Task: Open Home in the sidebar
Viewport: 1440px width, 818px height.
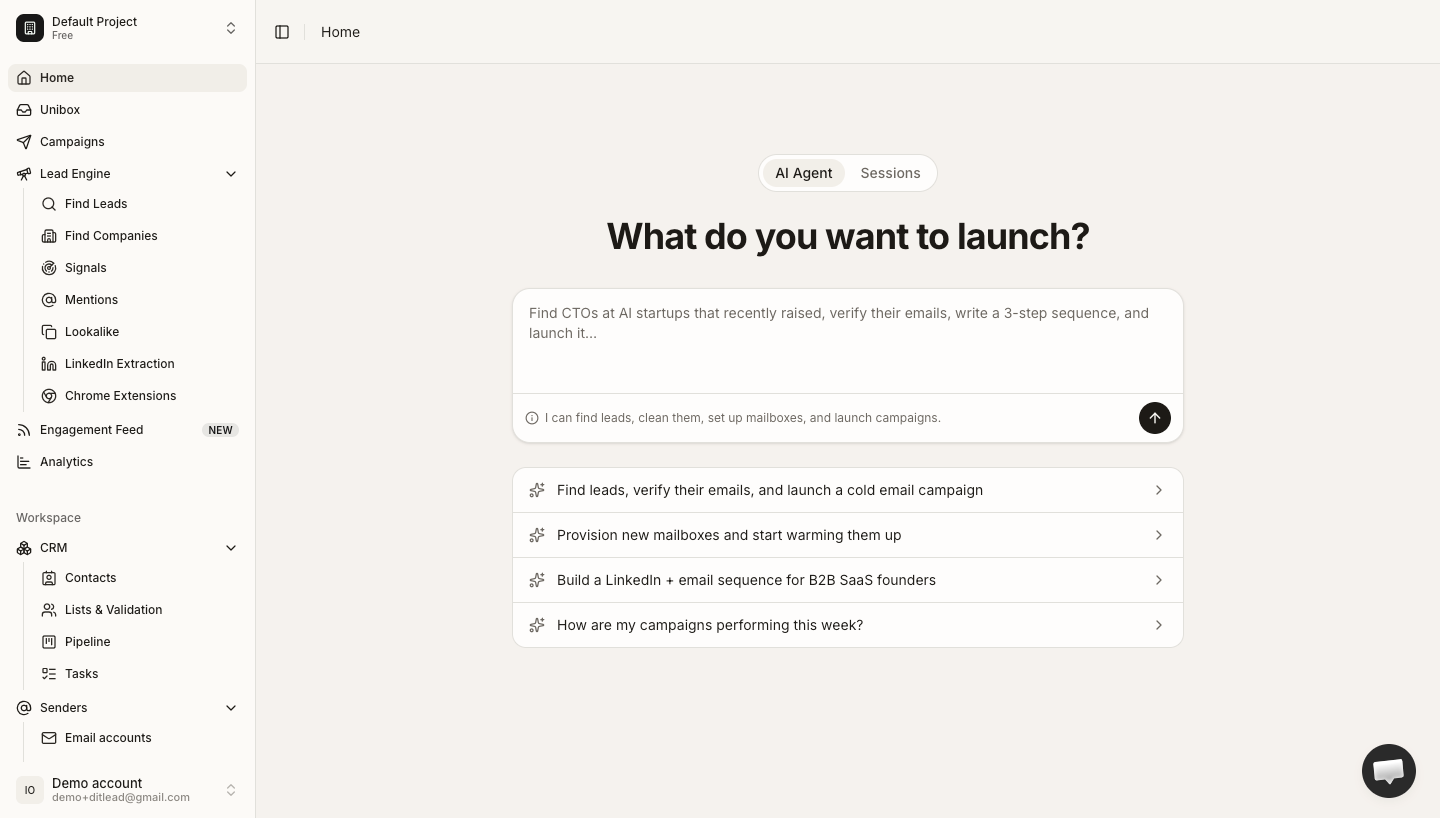Action: tap(127, 78)
